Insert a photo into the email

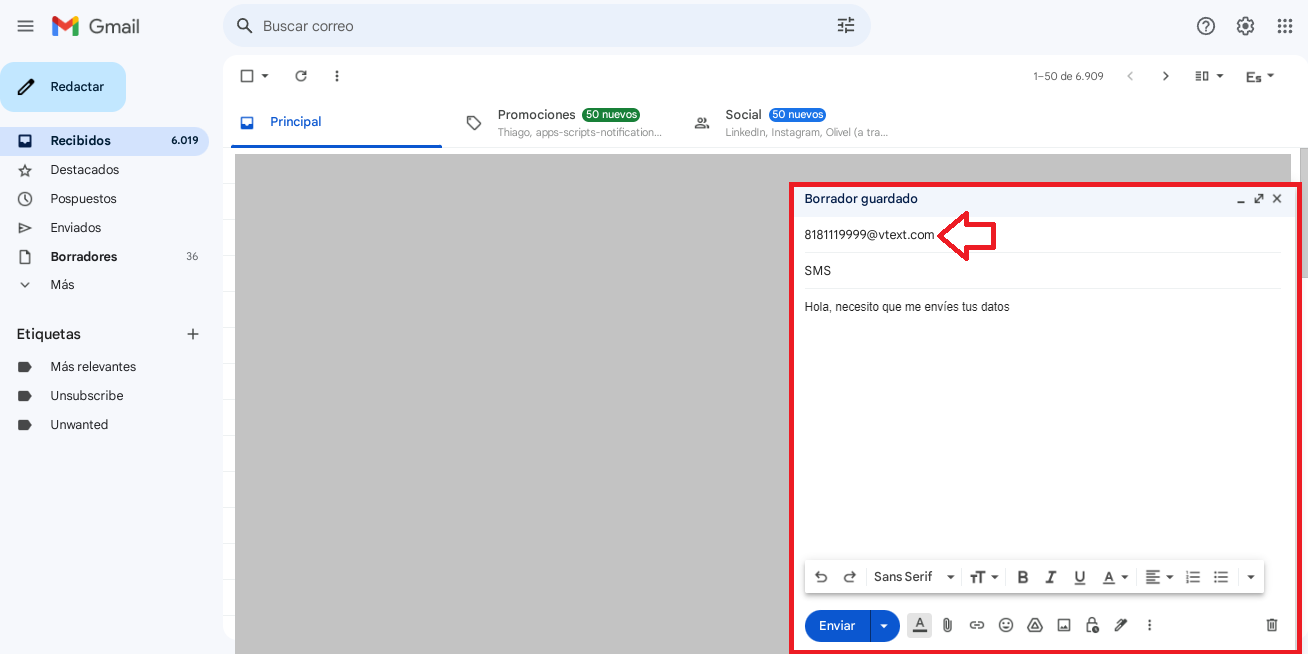1063,625
